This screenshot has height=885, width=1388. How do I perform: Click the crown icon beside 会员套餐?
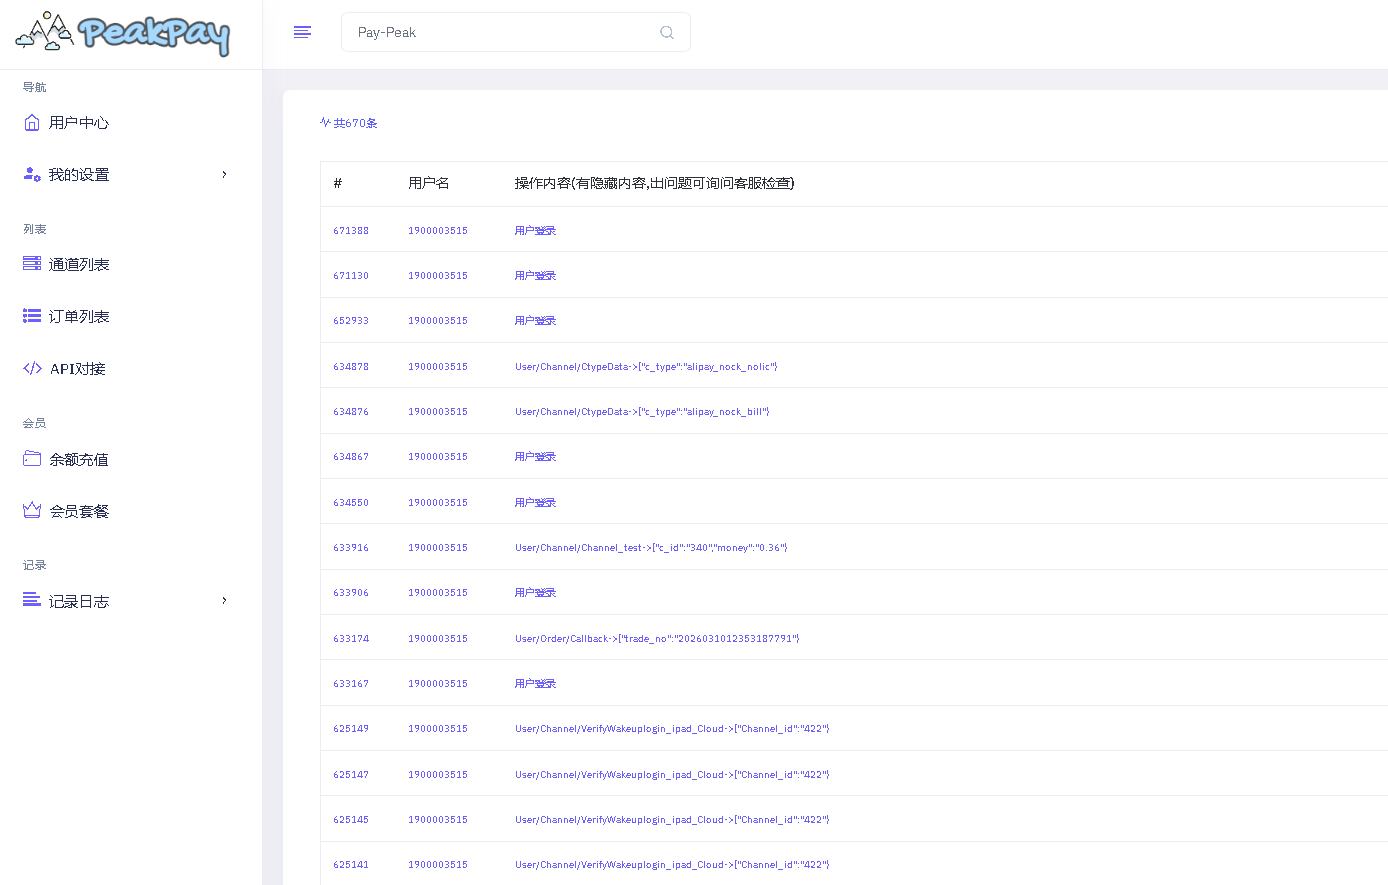[32, 510]
